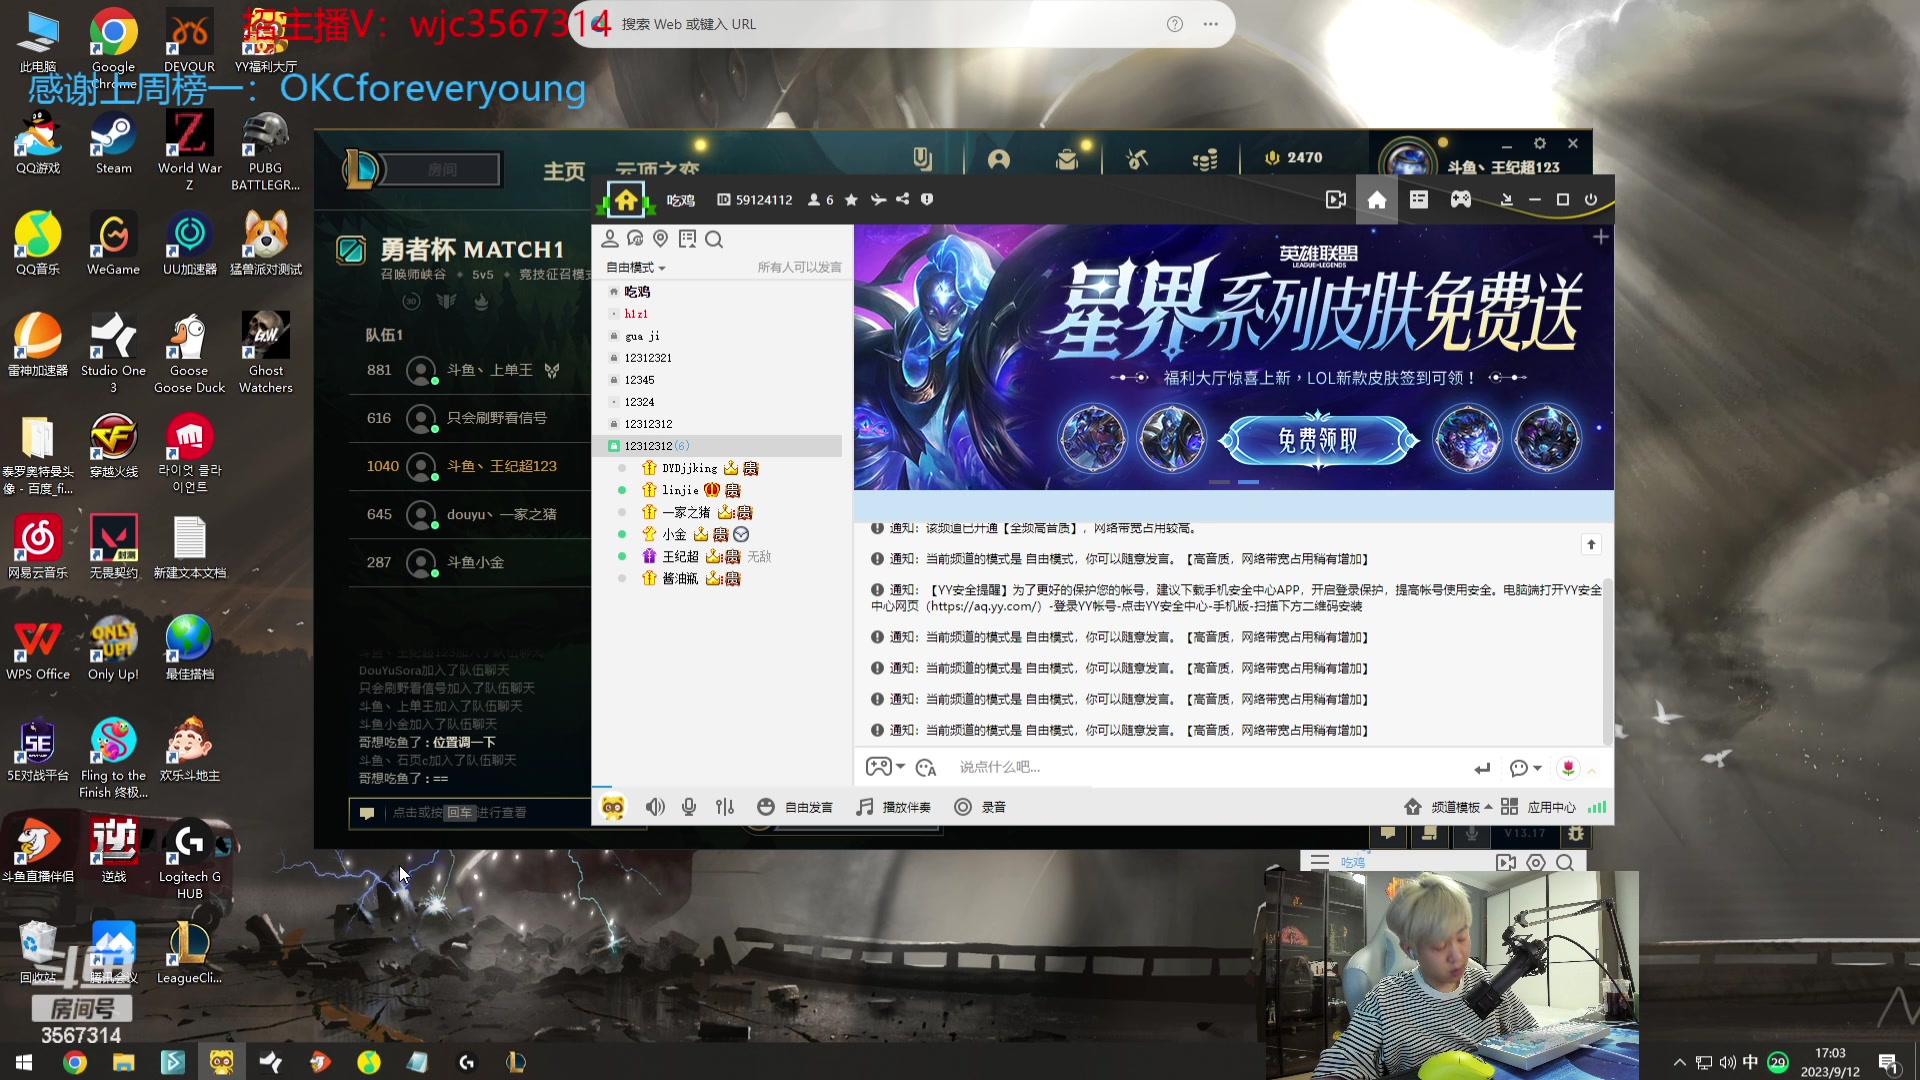The image size is (1920, 1080).
Task: Open the 主页 tab in League client
Action: 564,171
